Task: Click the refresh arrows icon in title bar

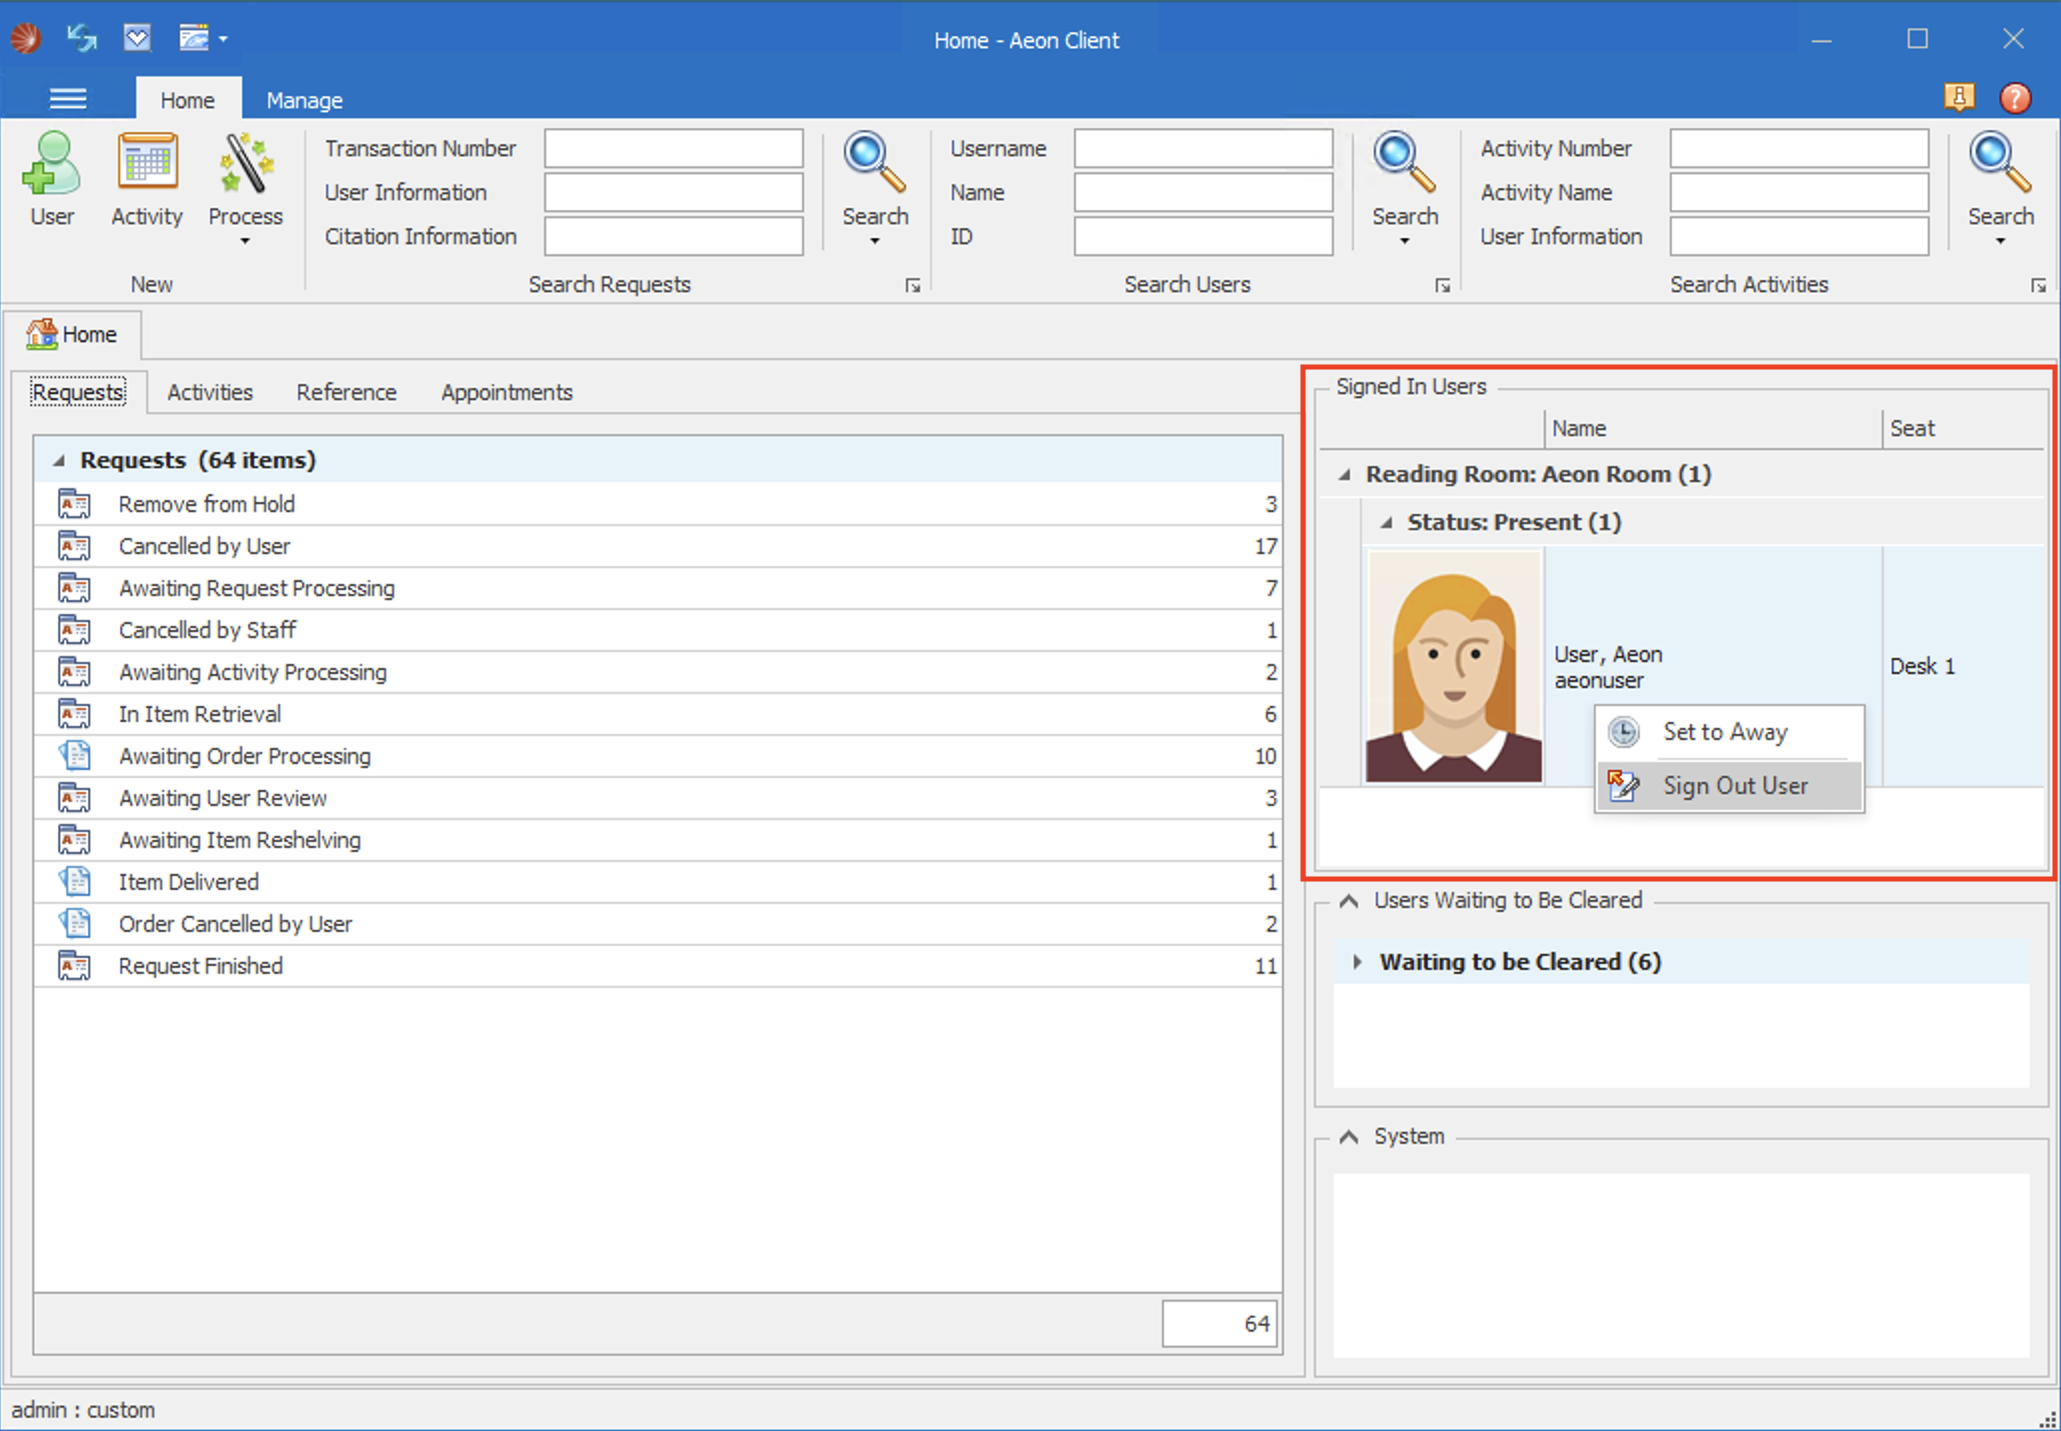Action: click(x=81, y=38)
